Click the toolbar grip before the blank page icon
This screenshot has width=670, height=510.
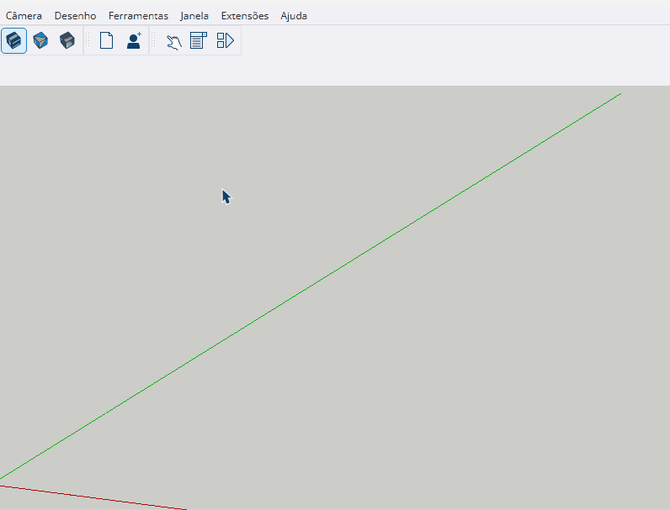[89, 41]
